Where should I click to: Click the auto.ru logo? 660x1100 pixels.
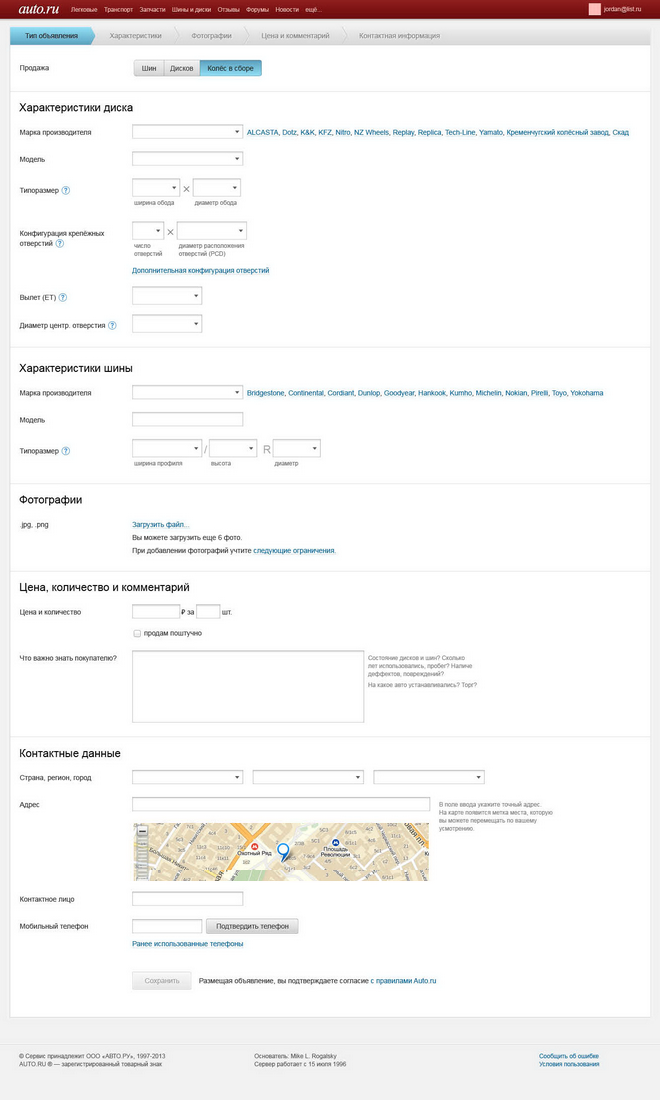pos(39,9)
